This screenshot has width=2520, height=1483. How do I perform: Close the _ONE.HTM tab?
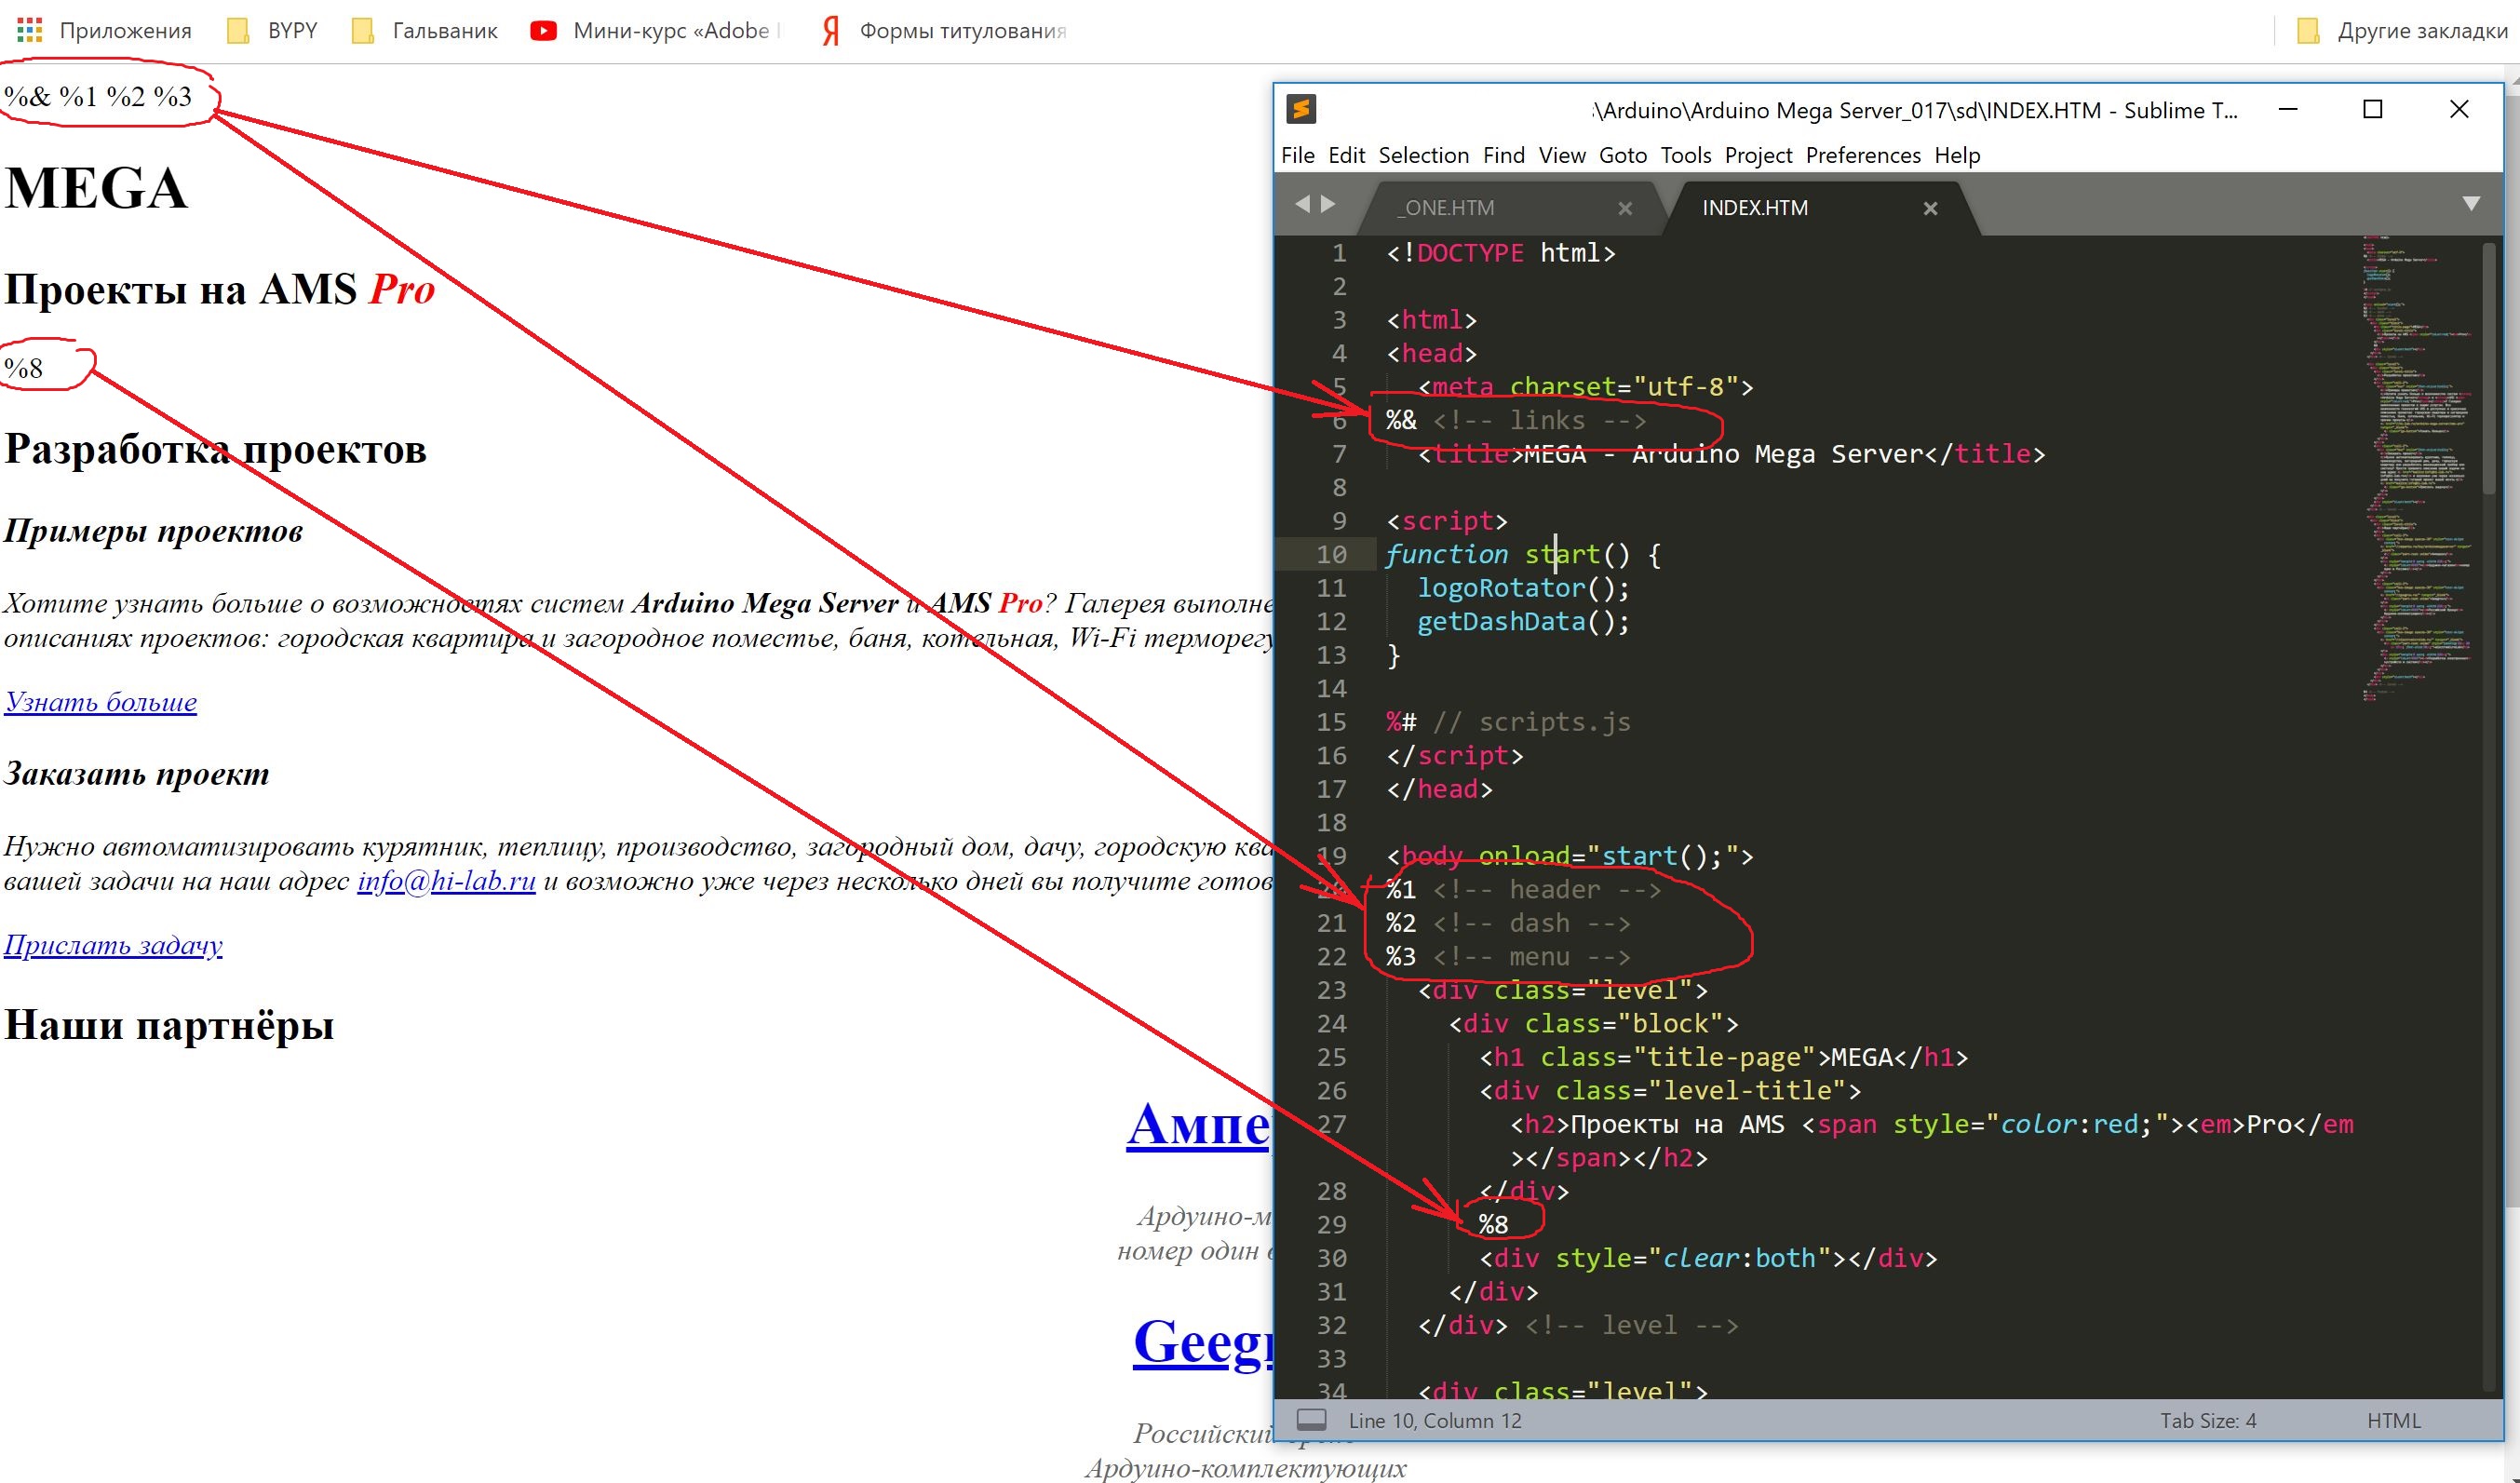click(x=1625, y=208)
